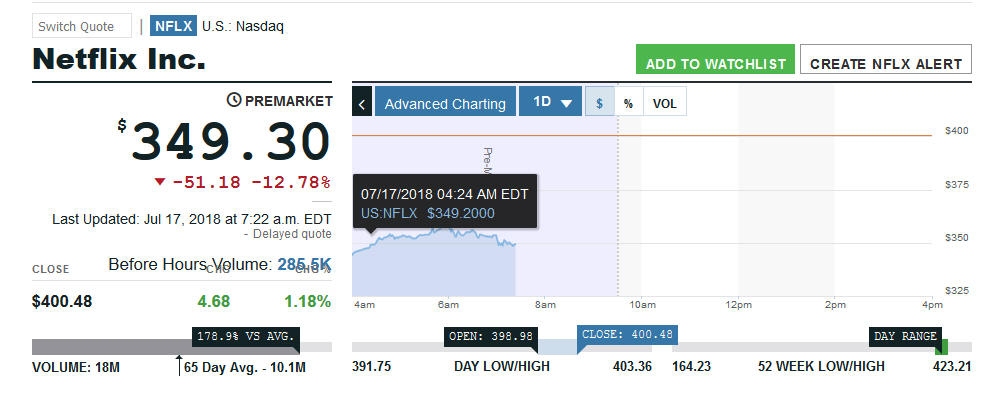Viewport: 982px width, 394px height.
Task: Click the 178.9% VS AVG. volume bar
Action: pos(246,336)
